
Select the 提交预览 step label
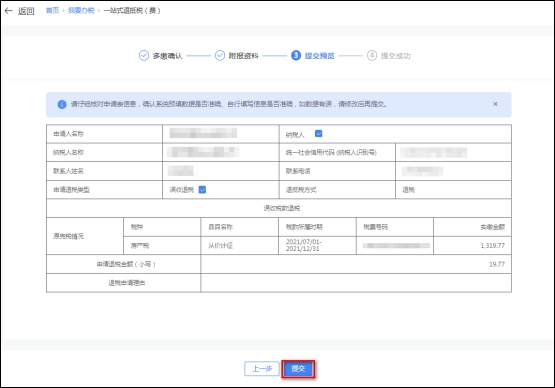320,56
